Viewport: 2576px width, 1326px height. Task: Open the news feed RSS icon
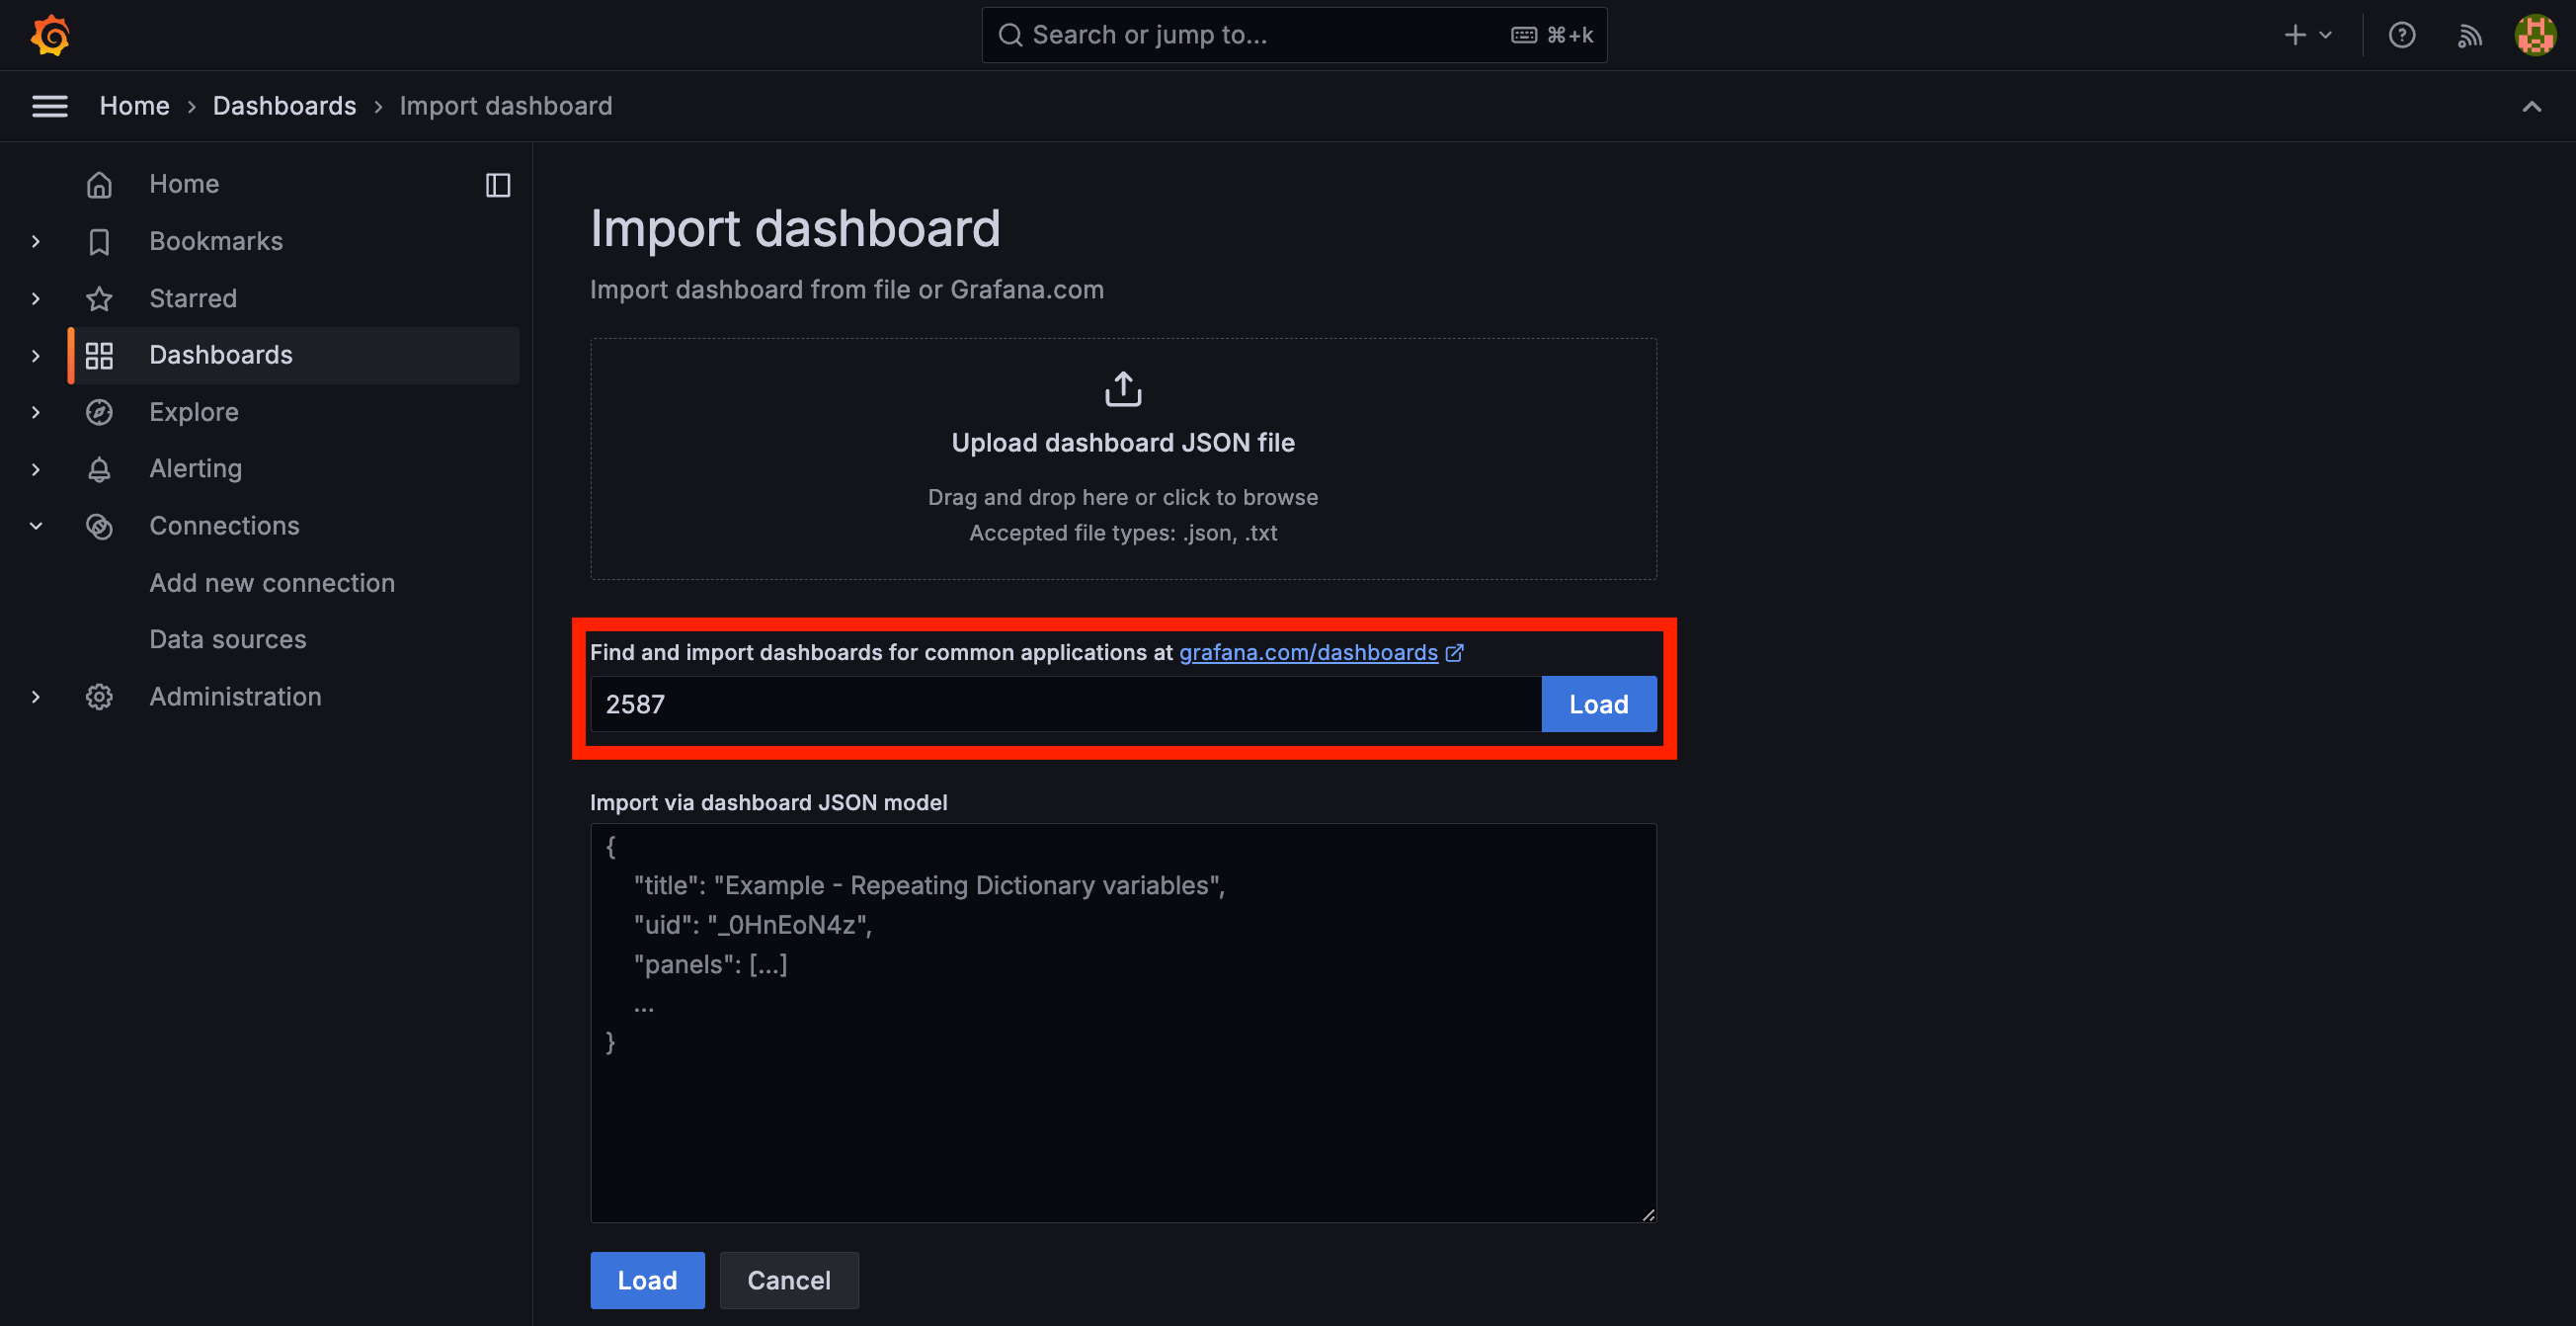pos(2469,35)
